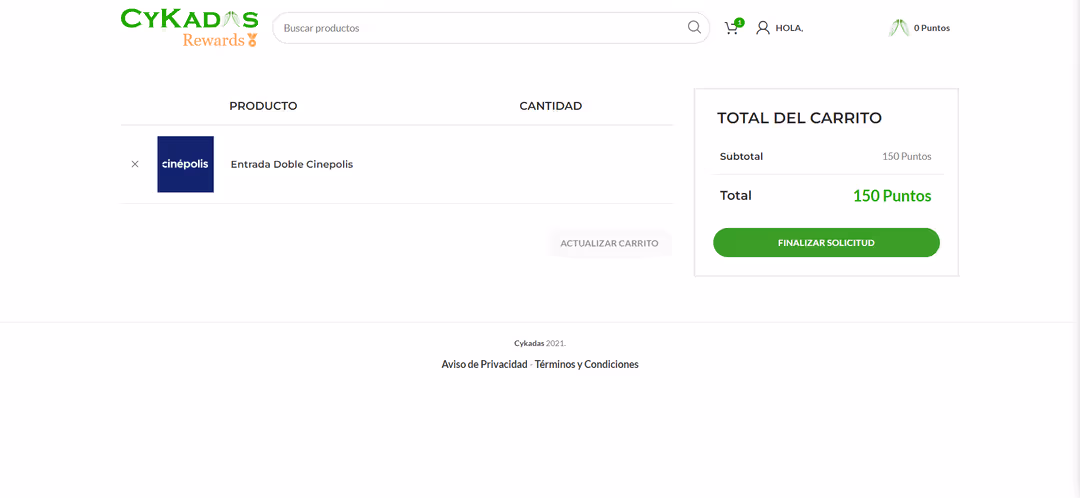Viewport: 1080px width, 498px height.
Task: Open the Términos y Condiciones link
Action: (x=586, y=364)
